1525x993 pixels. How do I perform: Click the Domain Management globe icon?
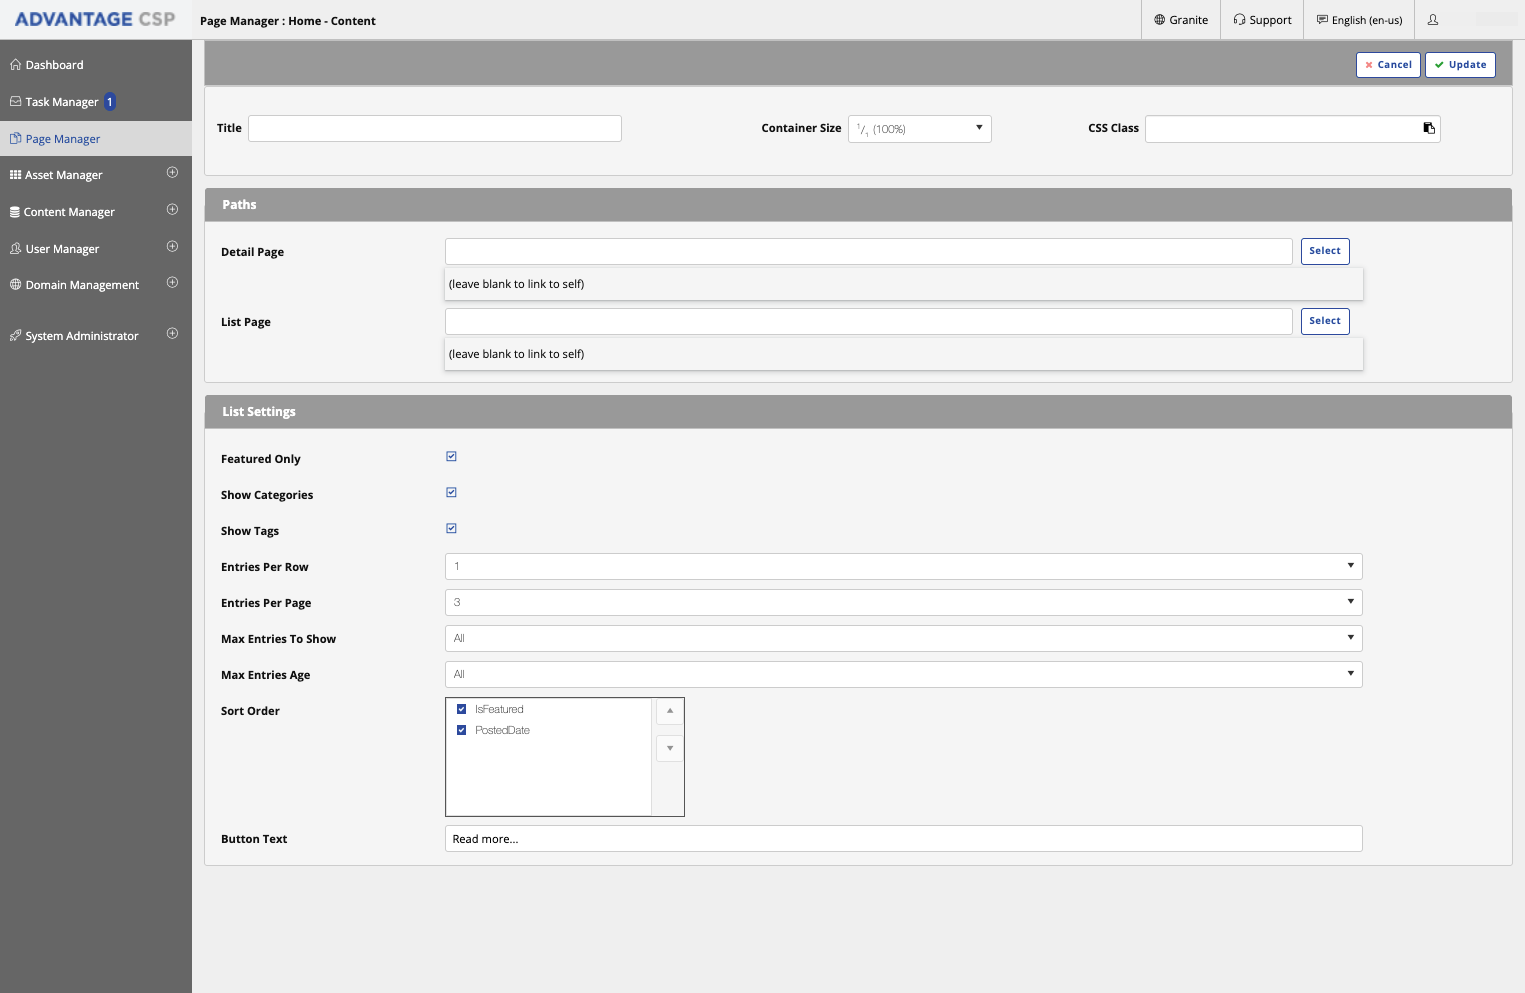[15, 285]
